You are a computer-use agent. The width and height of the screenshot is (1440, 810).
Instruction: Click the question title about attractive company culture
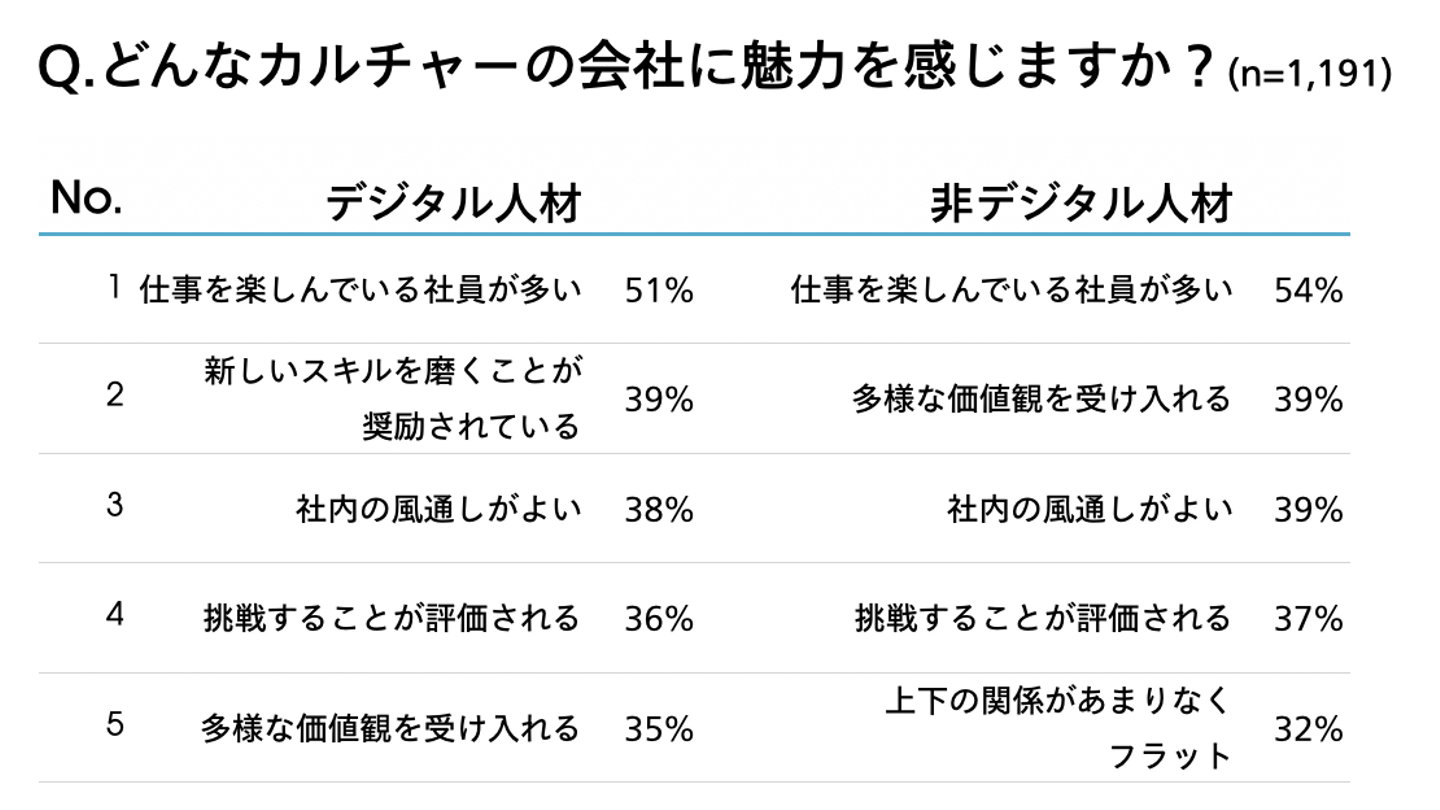tap(625, 69)
